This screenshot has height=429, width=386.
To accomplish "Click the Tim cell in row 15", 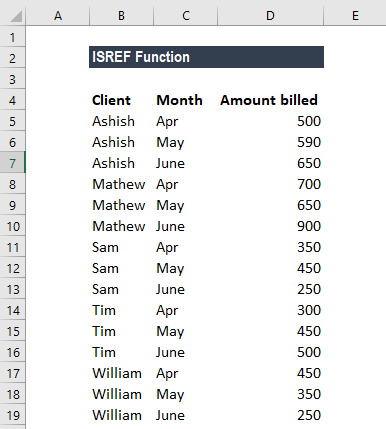I will 121,331.
